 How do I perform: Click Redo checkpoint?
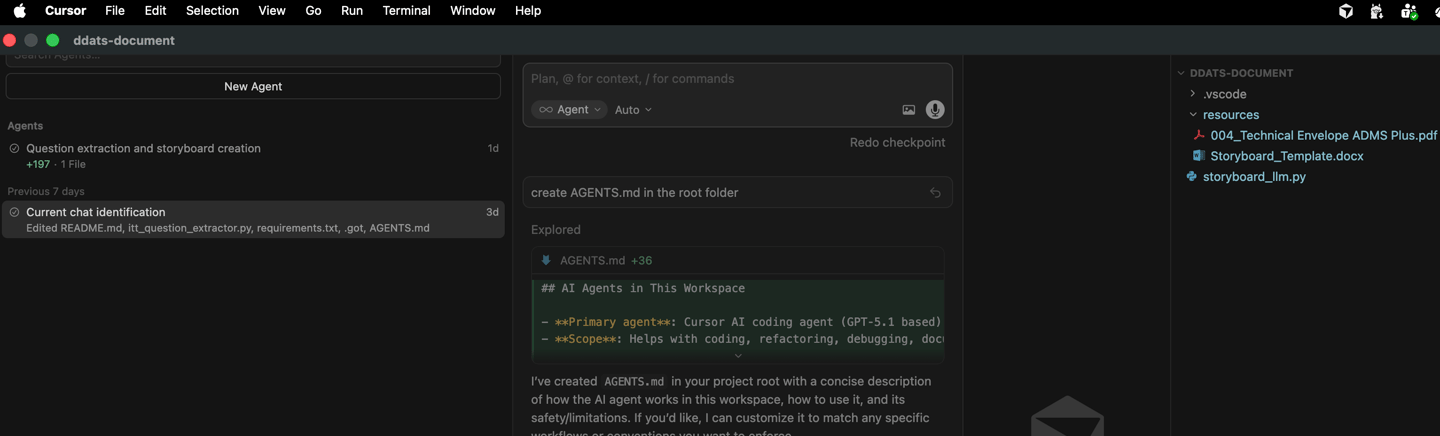[897, 142]
